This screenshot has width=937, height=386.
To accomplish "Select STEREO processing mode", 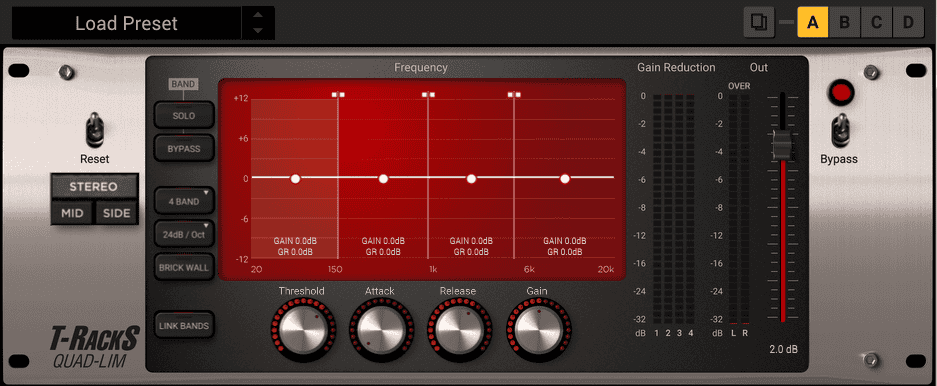I will tap(94, 186).
